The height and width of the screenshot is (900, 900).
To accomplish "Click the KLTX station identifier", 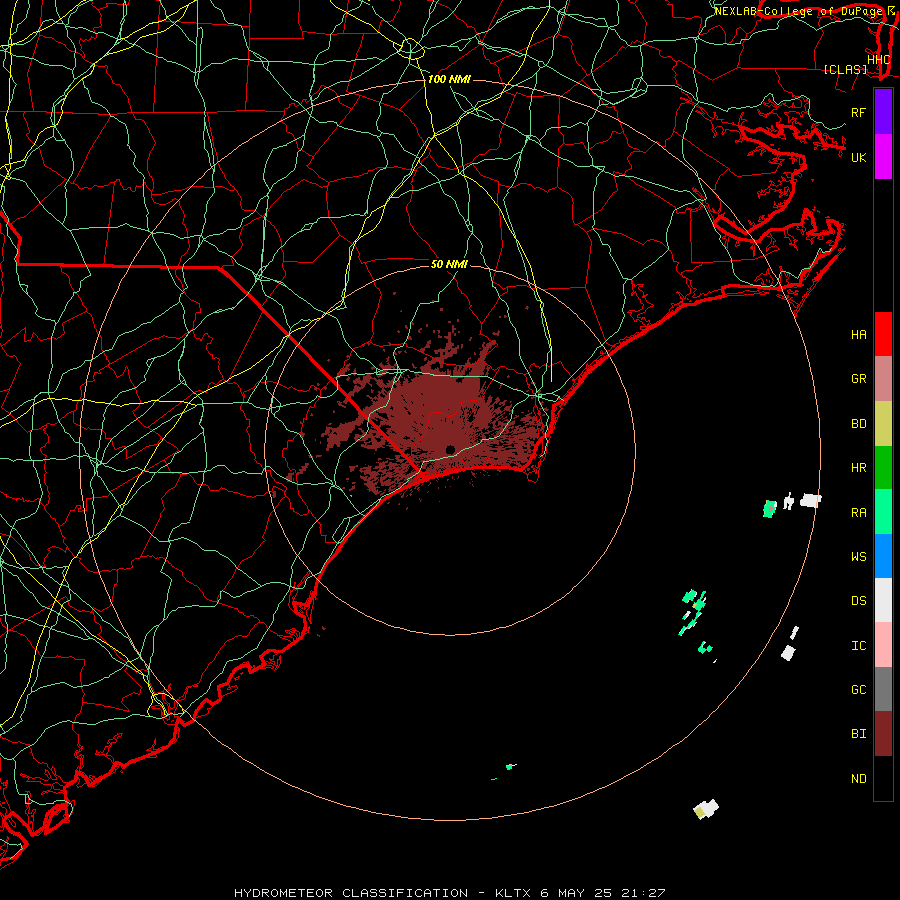I will [x=513, y=893].
